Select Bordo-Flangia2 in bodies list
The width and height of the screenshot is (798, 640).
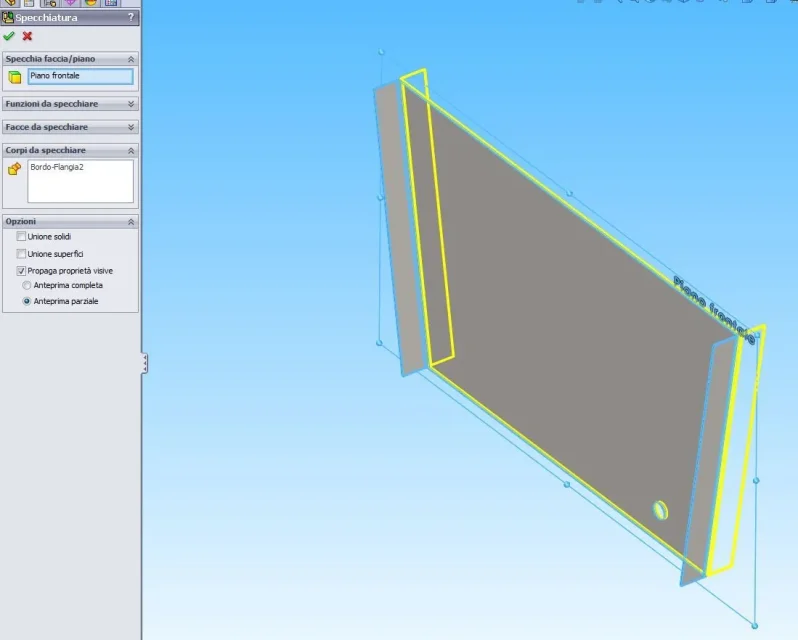click(x=57, y=167)
